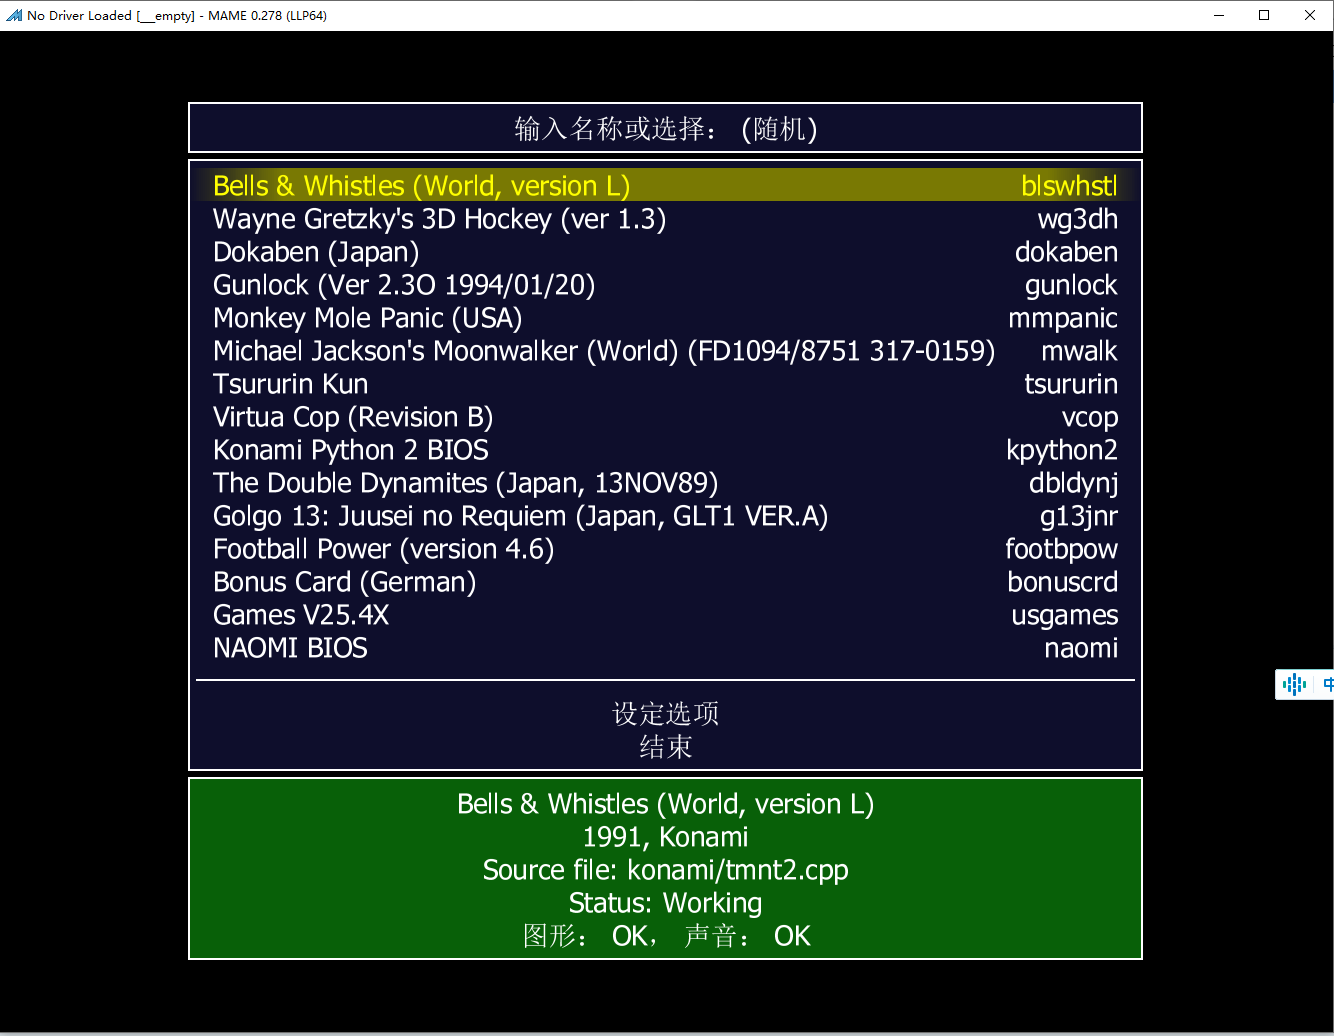Click the g13jnr short name
Image resolution: width=1334 pixels, height=1036 pixels.
click(x=1079, y=516)
